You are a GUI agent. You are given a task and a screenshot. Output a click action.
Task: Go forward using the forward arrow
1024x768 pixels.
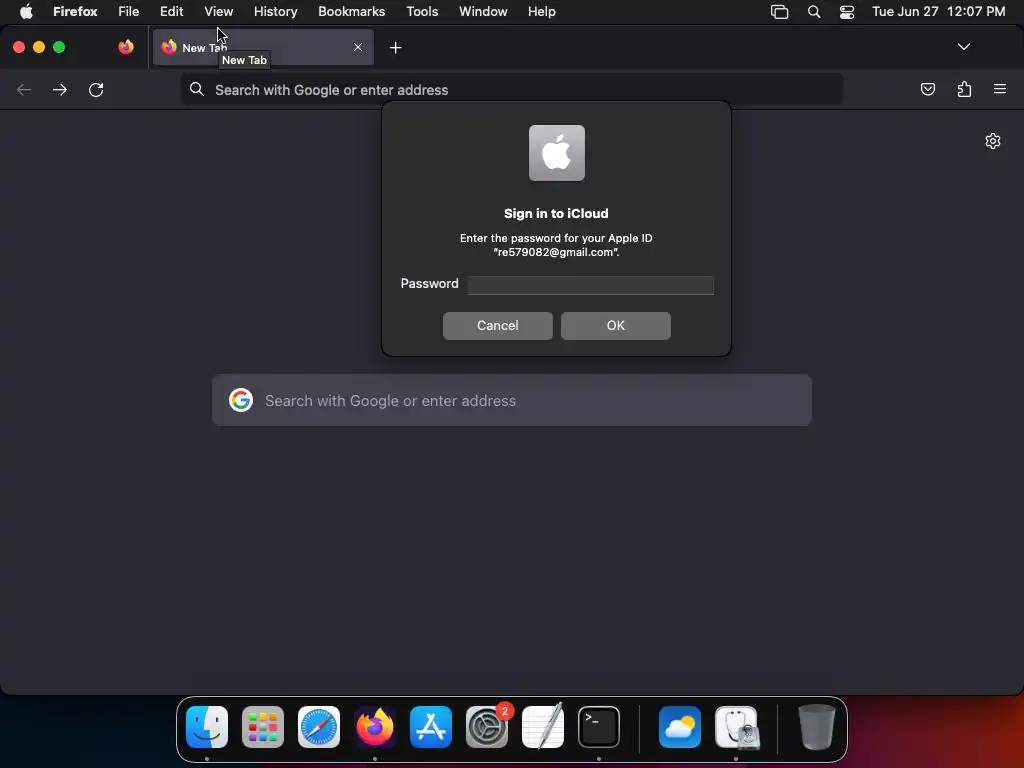tap(60, 89)
